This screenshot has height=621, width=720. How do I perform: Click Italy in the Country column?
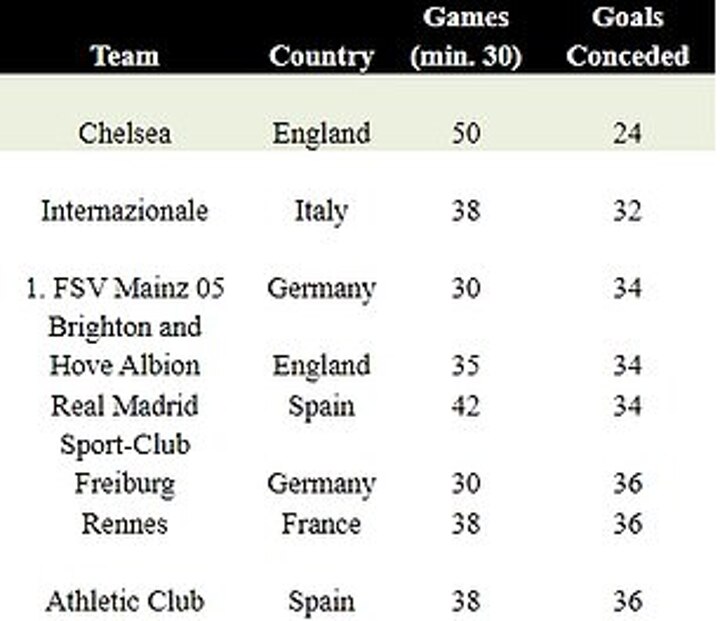click(x=321, y=211)
